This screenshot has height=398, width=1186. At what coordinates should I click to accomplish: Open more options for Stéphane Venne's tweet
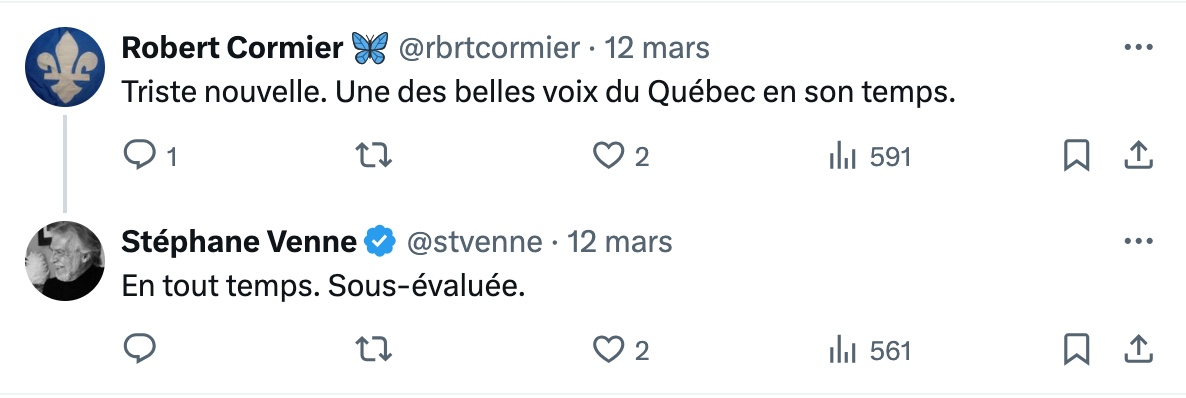[1138, 241]
